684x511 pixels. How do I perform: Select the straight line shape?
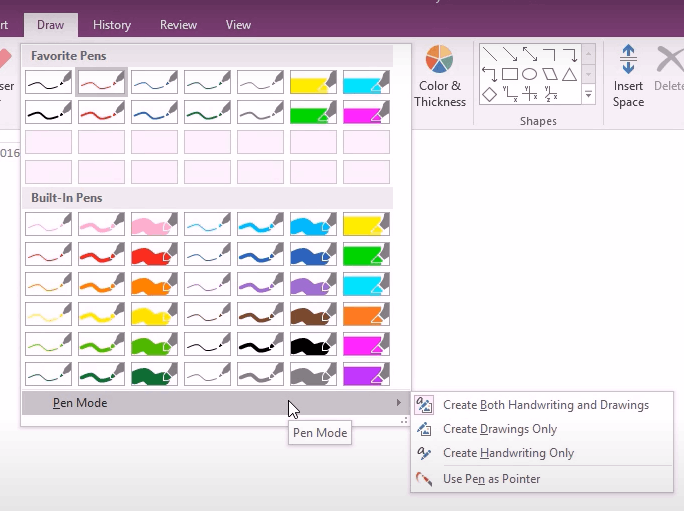coord(490,55)
